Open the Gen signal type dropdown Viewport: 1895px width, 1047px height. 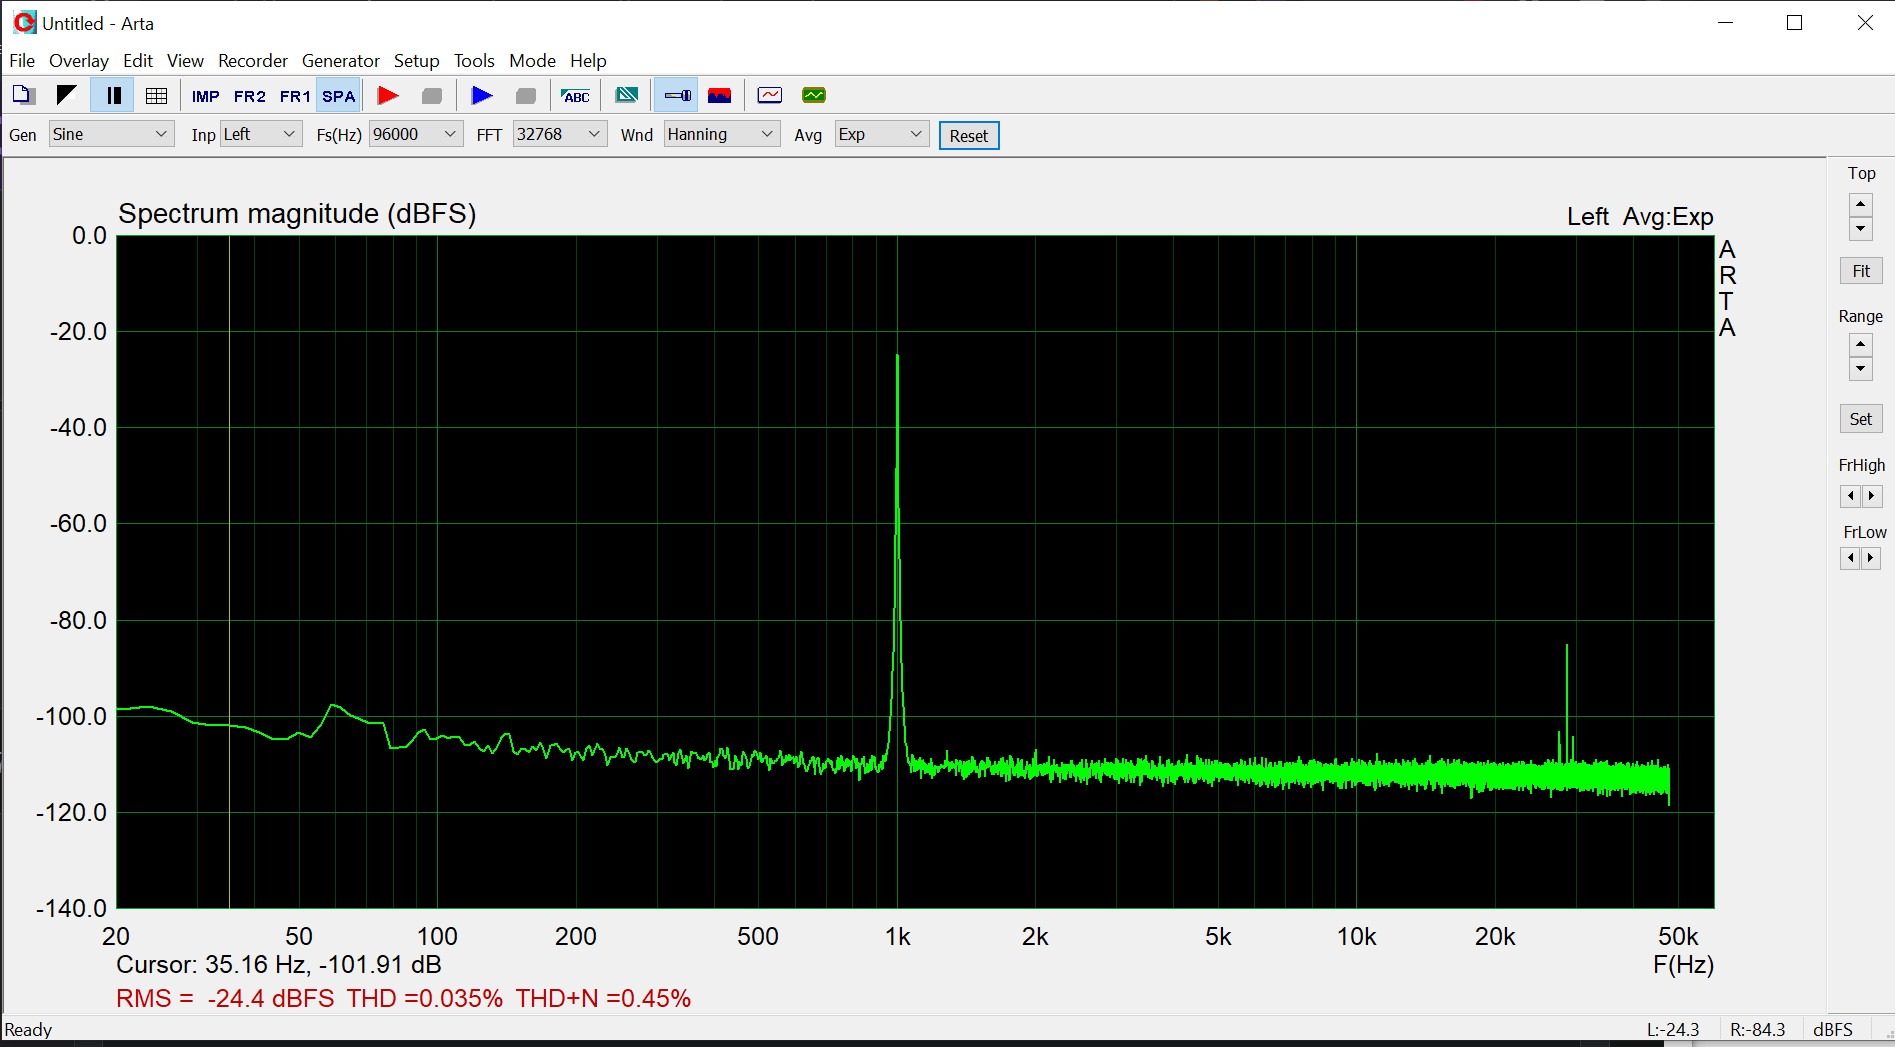(111, 134)
